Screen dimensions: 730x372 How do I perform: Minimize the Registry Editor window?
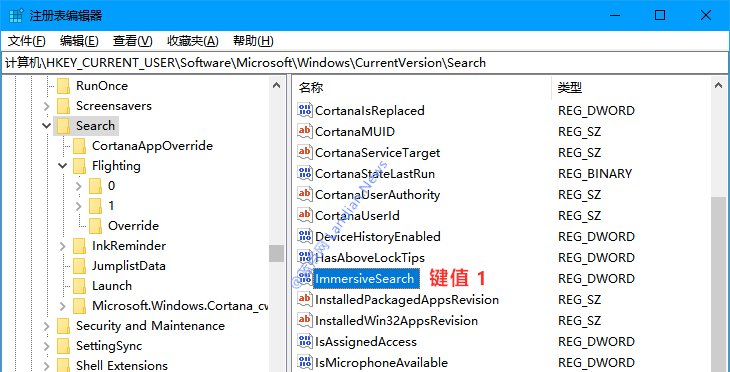616,15
